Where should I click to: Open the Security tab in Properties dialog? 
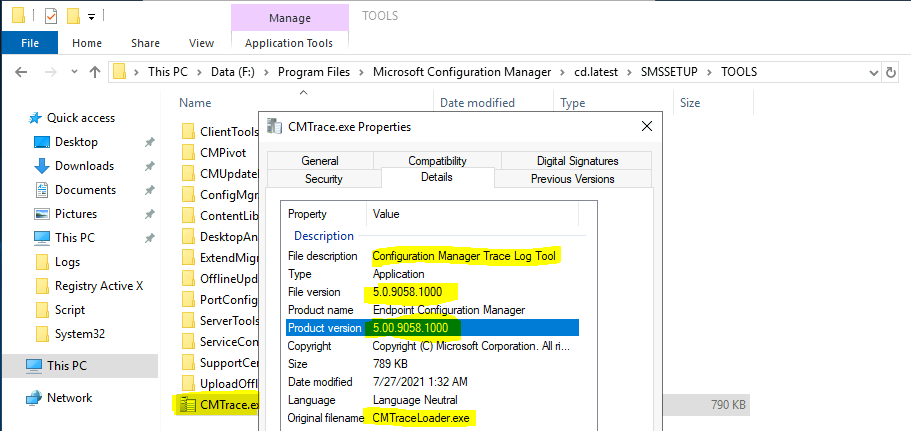click(324, 179)
